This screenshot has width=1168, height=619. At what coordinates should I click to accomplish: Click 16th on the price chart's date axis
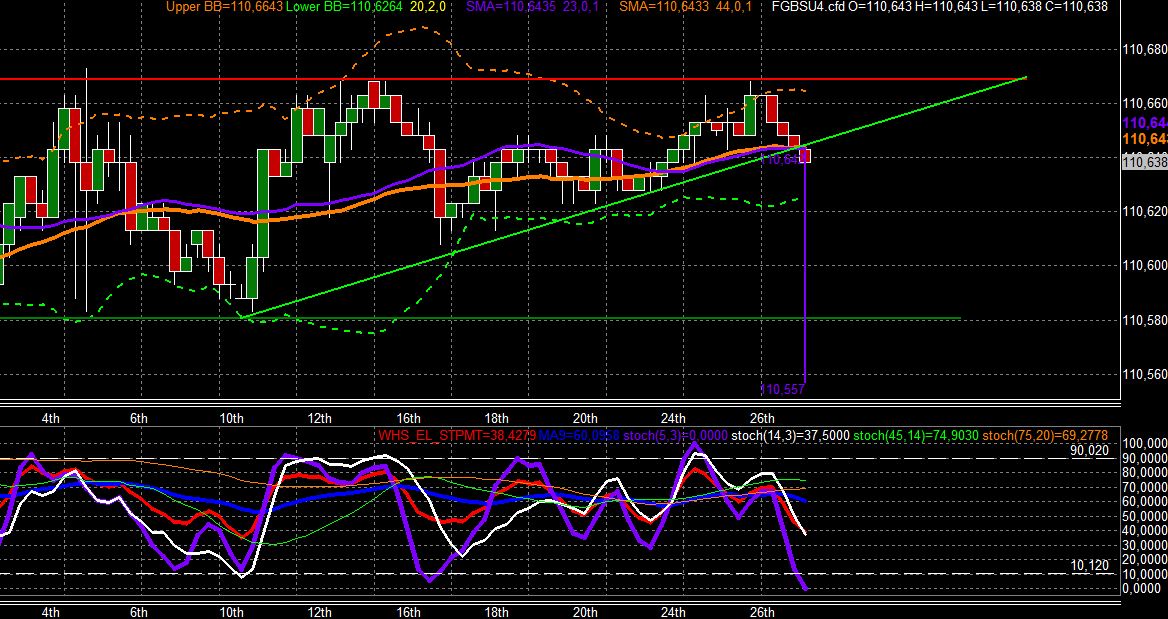pyautogui.click(x=408, y=417)
